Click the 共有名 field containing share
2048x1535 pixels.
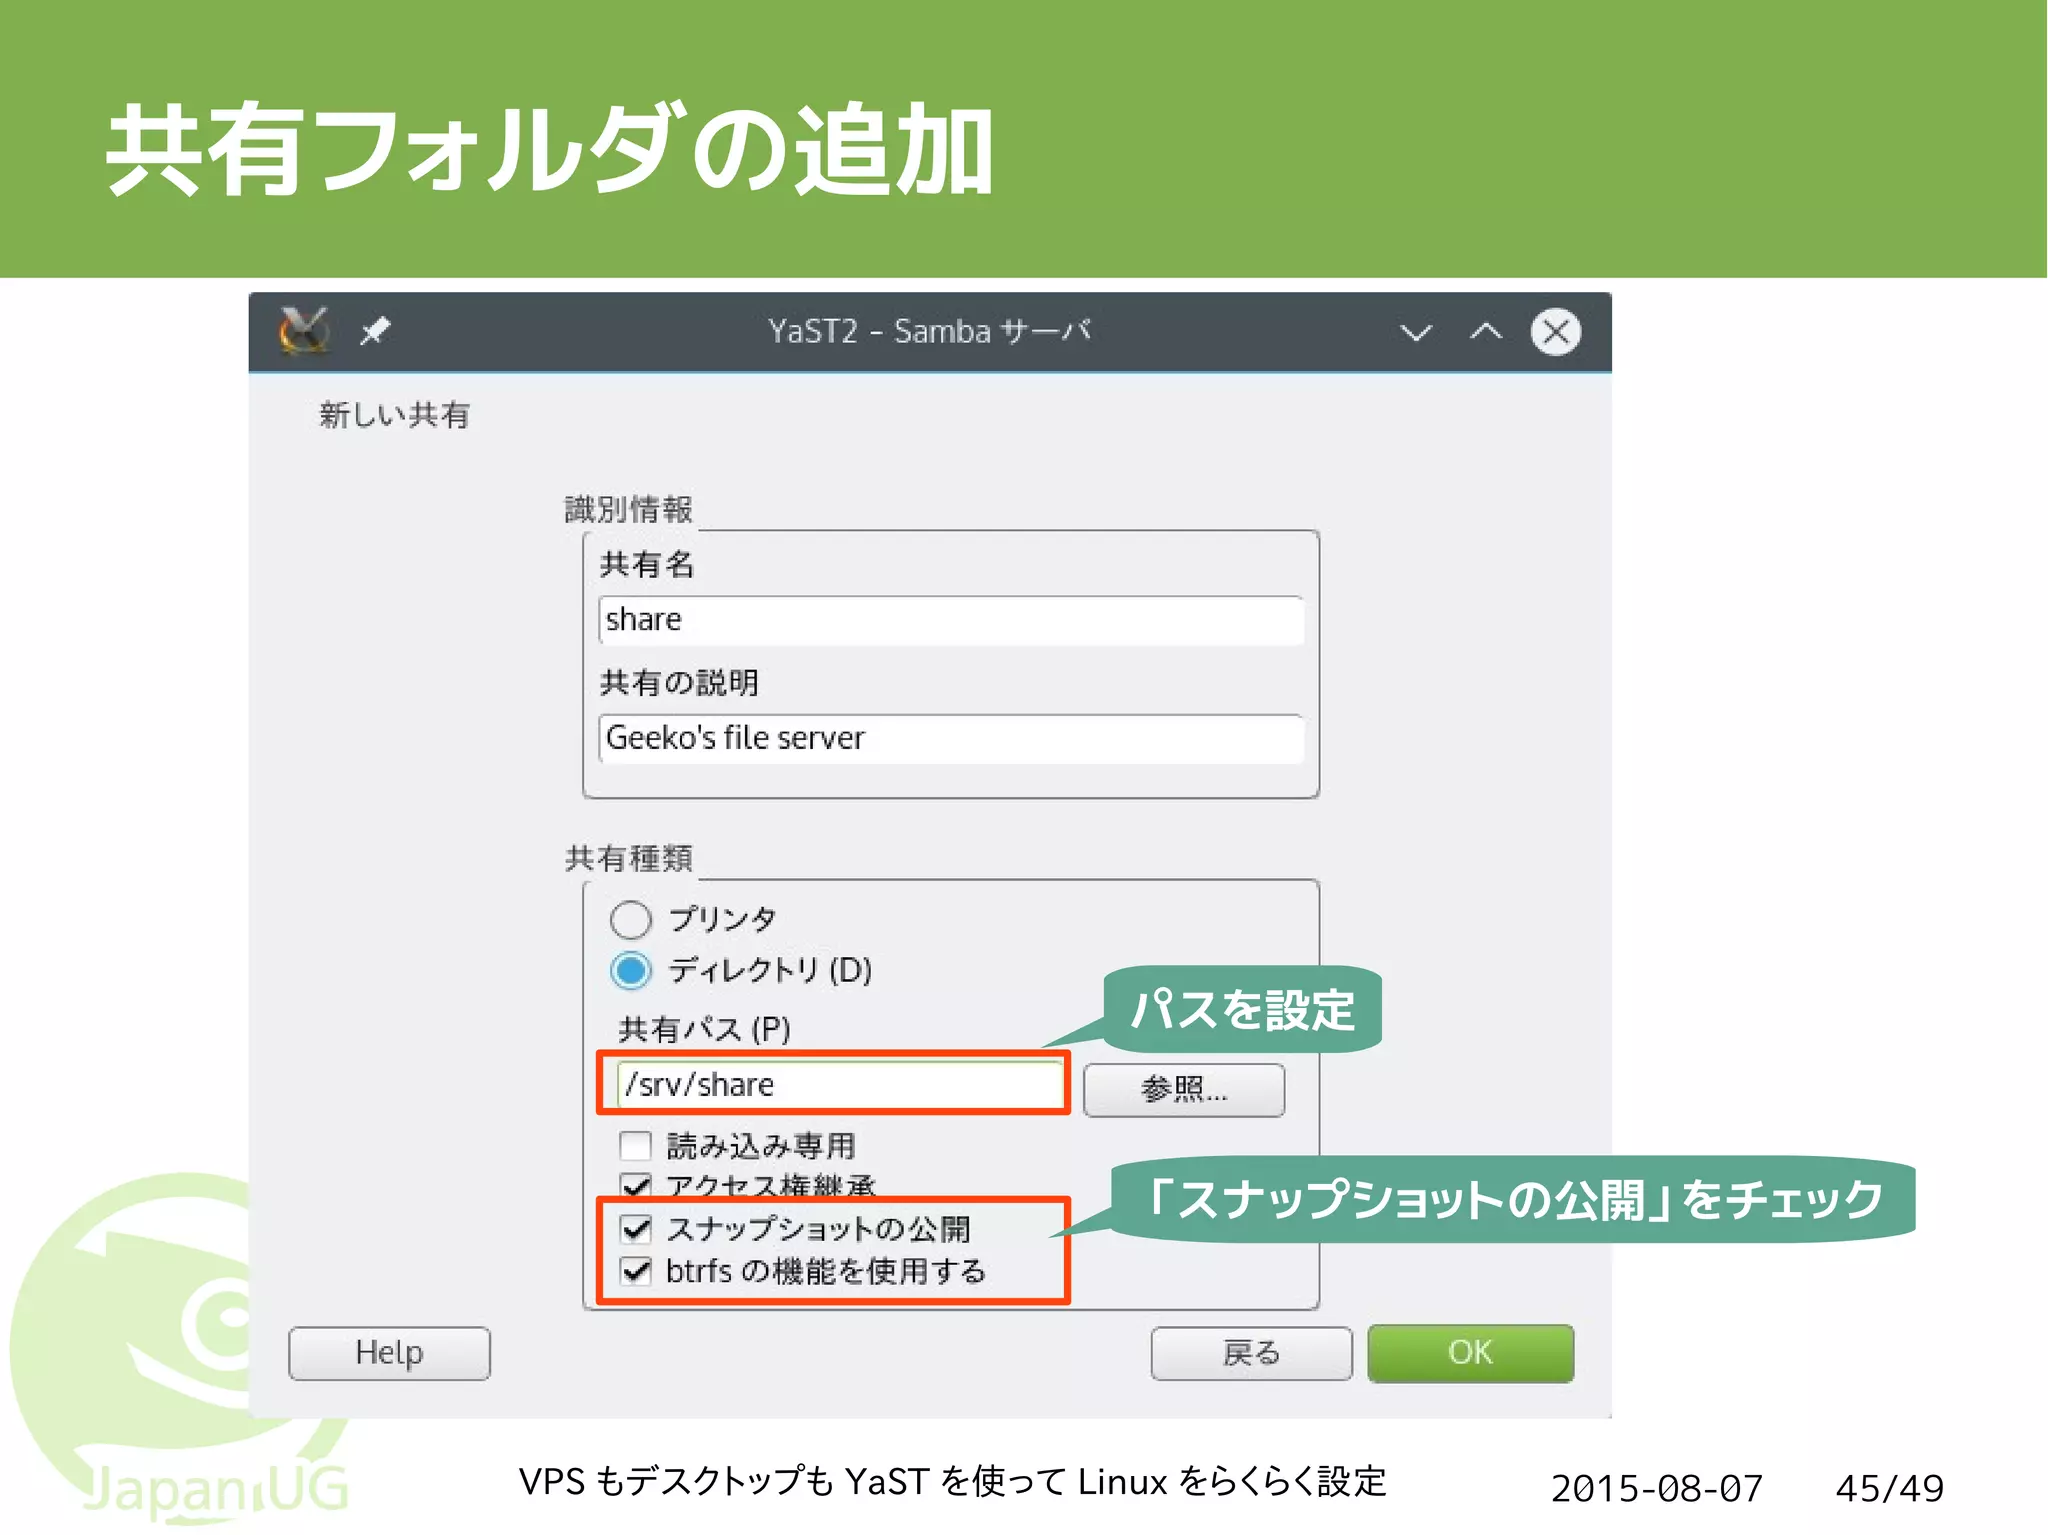coord(951,620)
